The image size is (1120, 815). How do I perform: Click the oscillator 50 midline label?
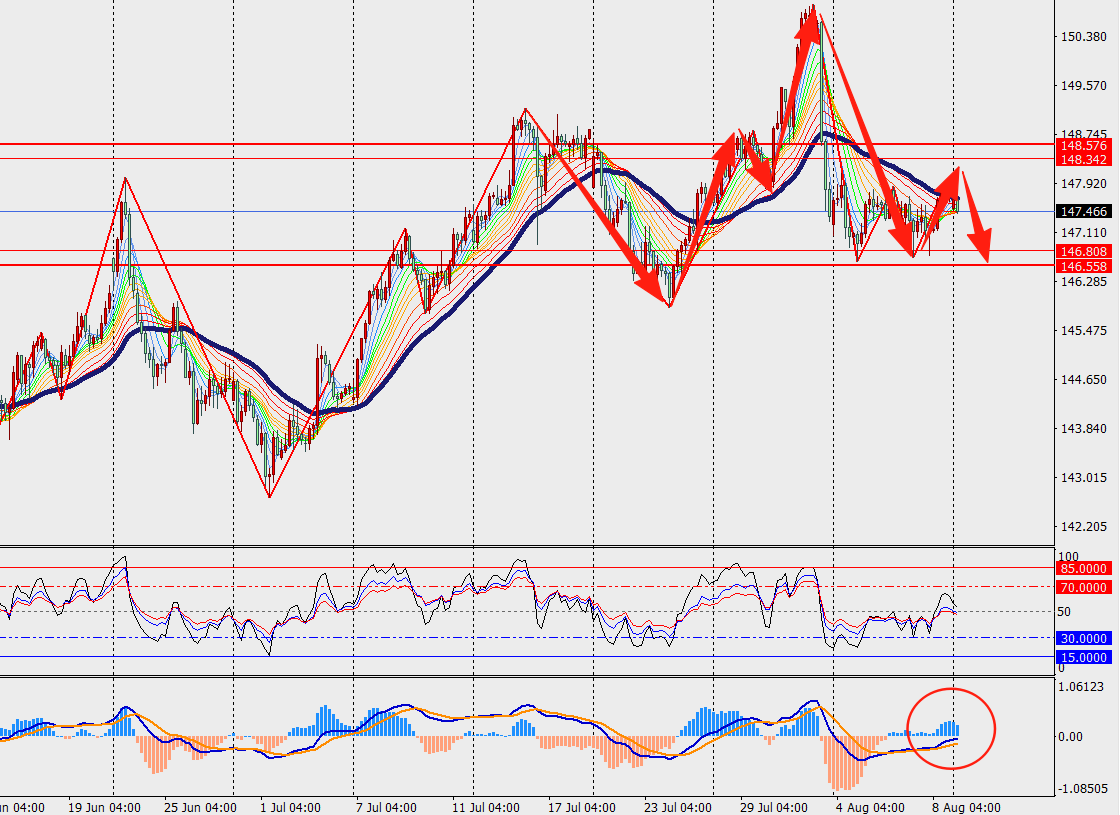[x=1064, y=612]
